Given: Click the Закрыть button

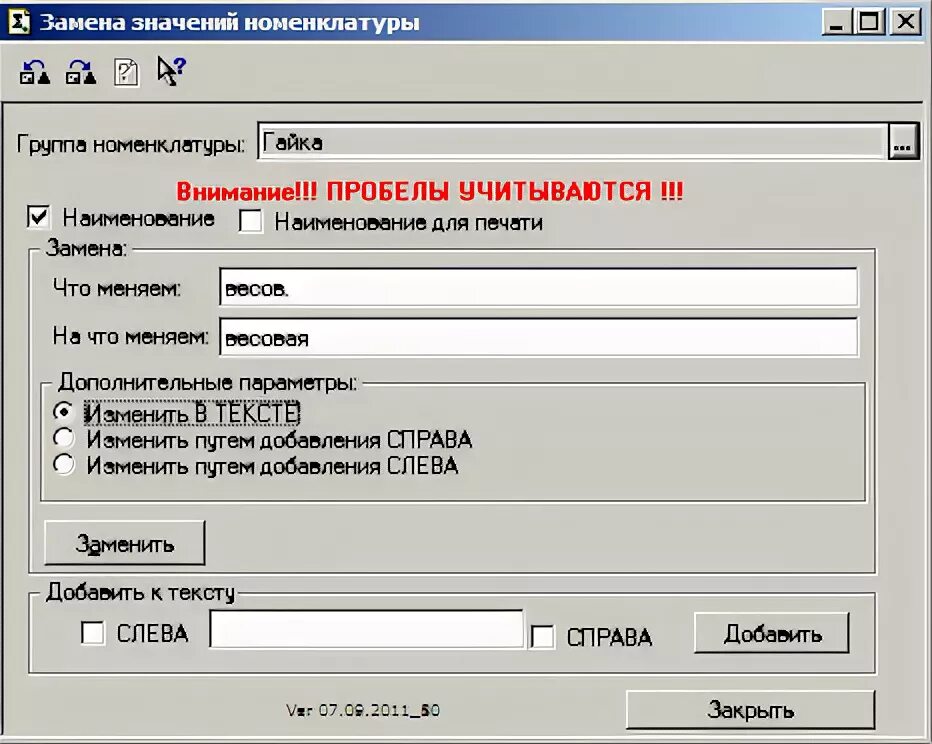Looking at the screenshot, I should point(751,710).
